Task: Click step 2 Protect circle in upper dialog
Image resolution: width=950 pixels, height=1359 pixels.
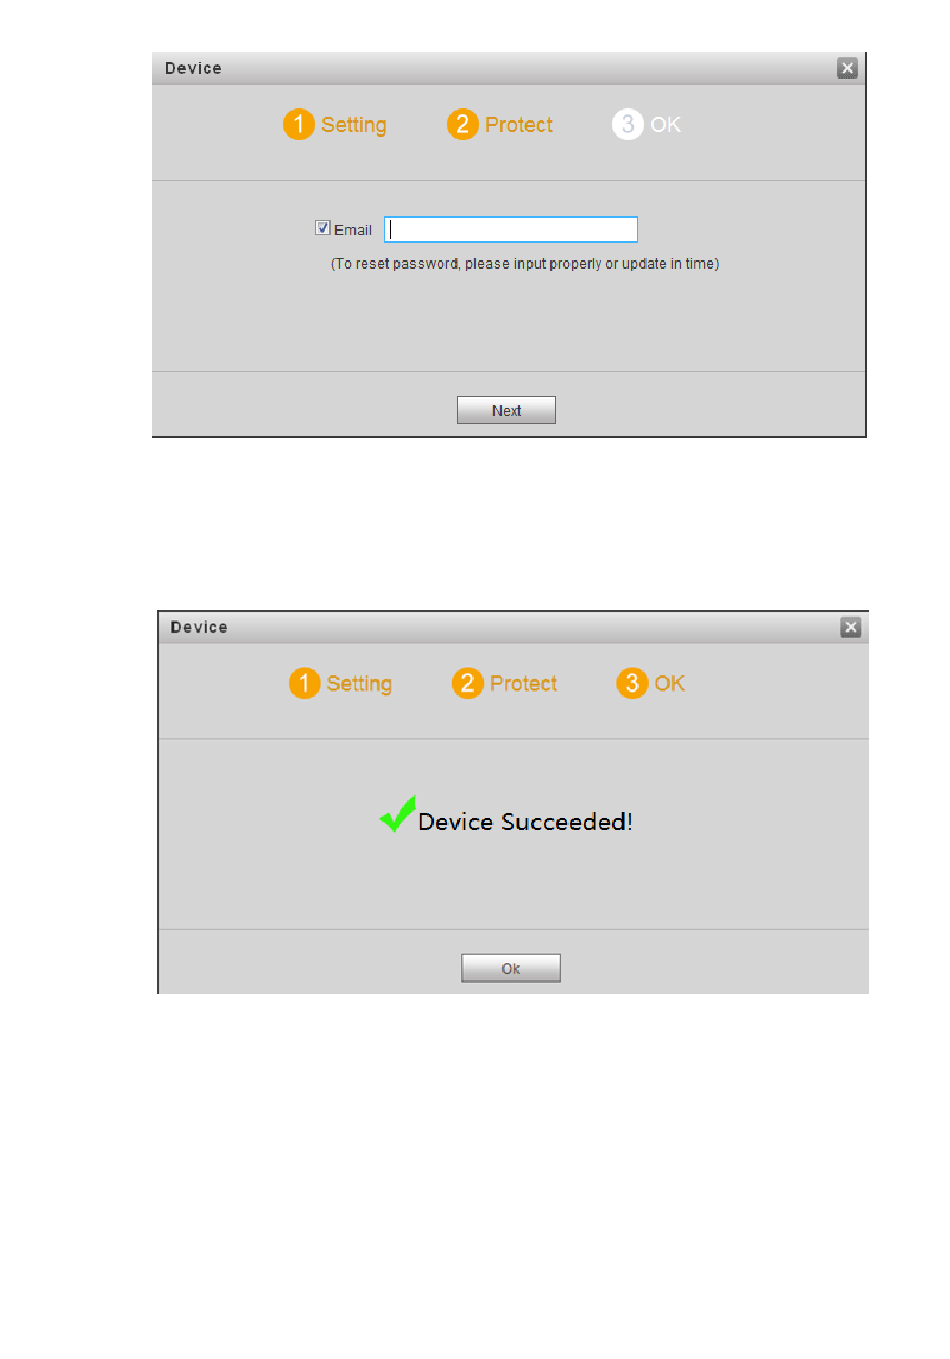Action: (462, 124)
